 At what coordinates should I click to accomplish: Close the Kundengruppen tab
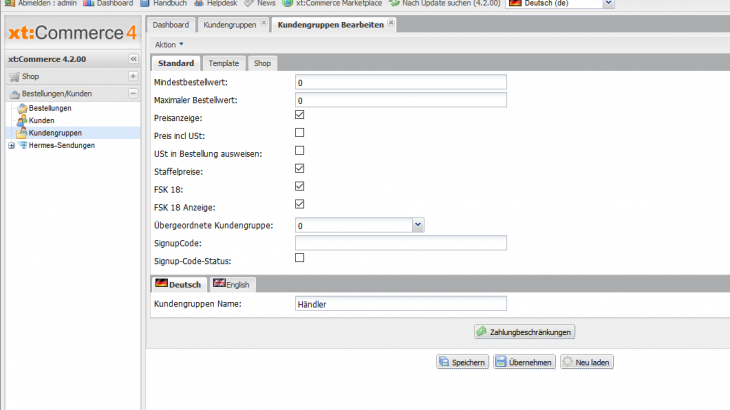(264, 22)
